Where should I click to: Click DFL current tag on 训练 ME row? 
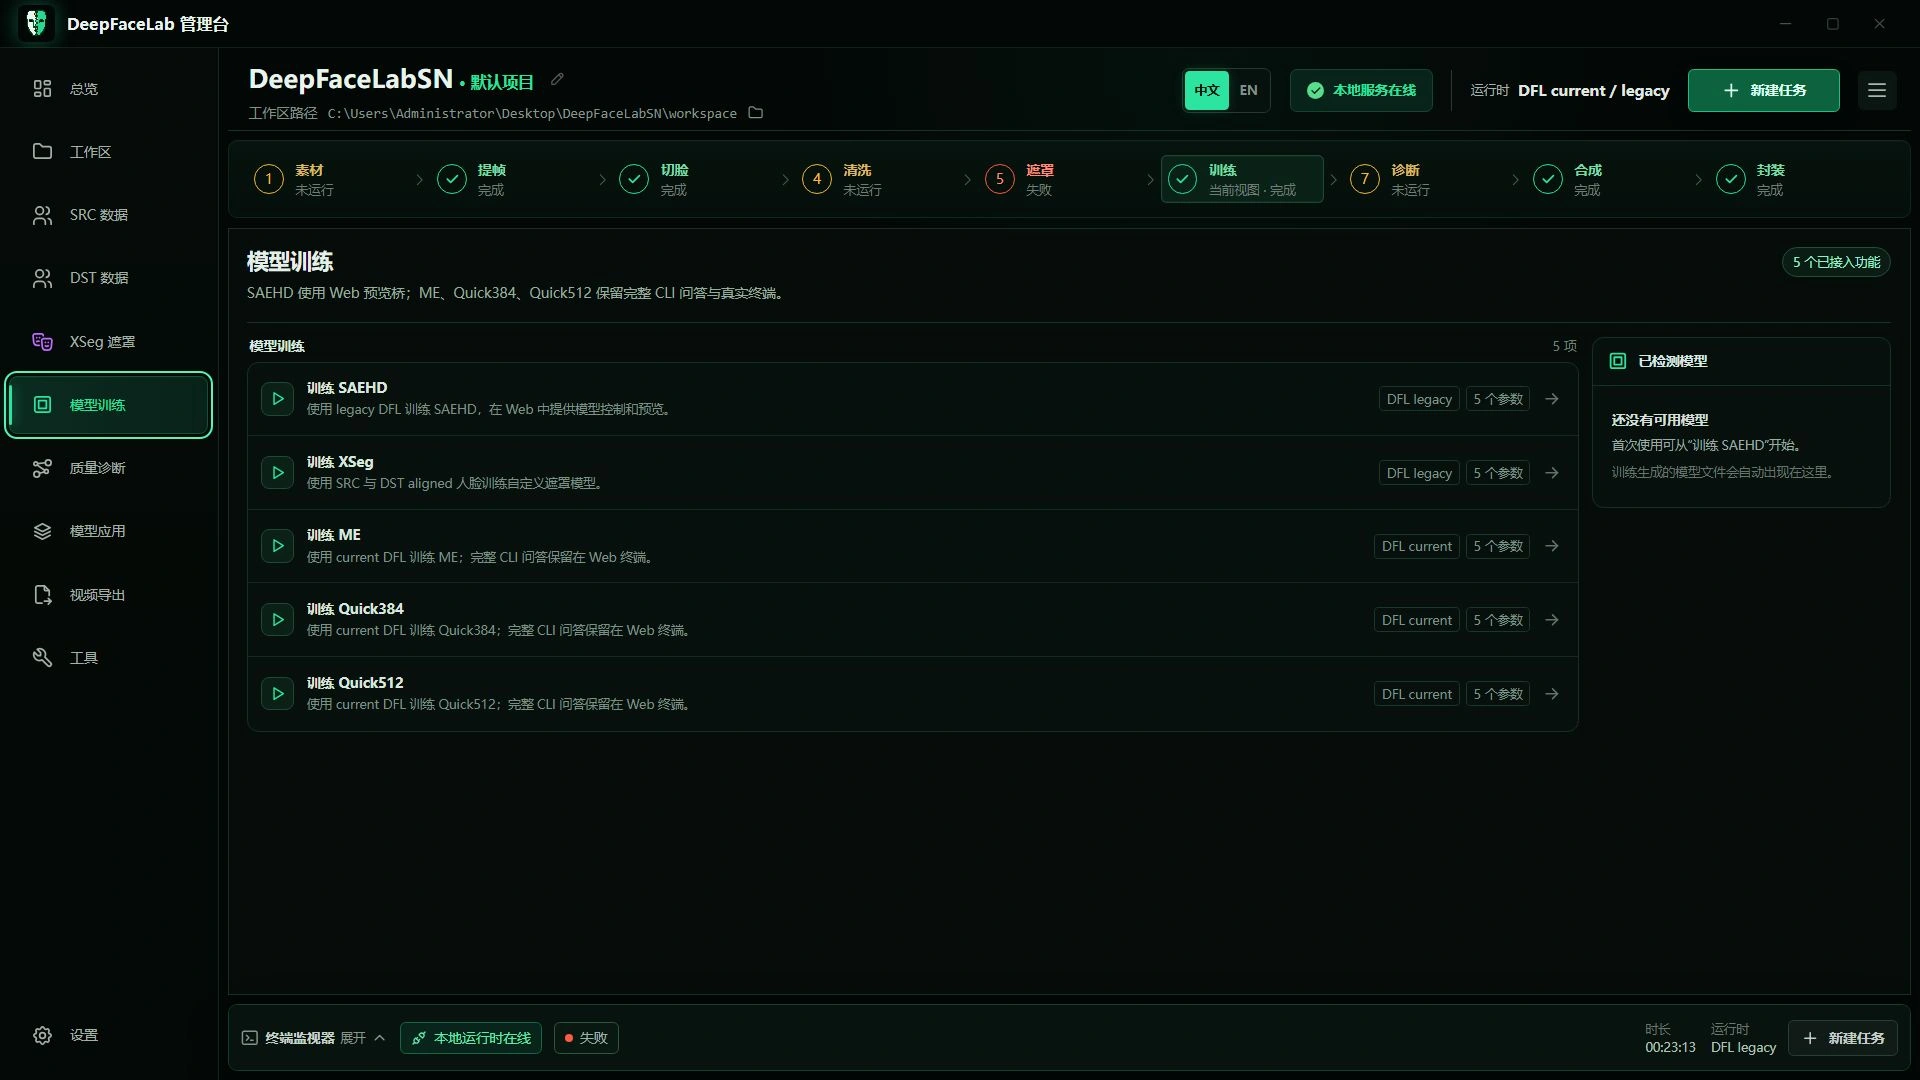[1417, 546]
